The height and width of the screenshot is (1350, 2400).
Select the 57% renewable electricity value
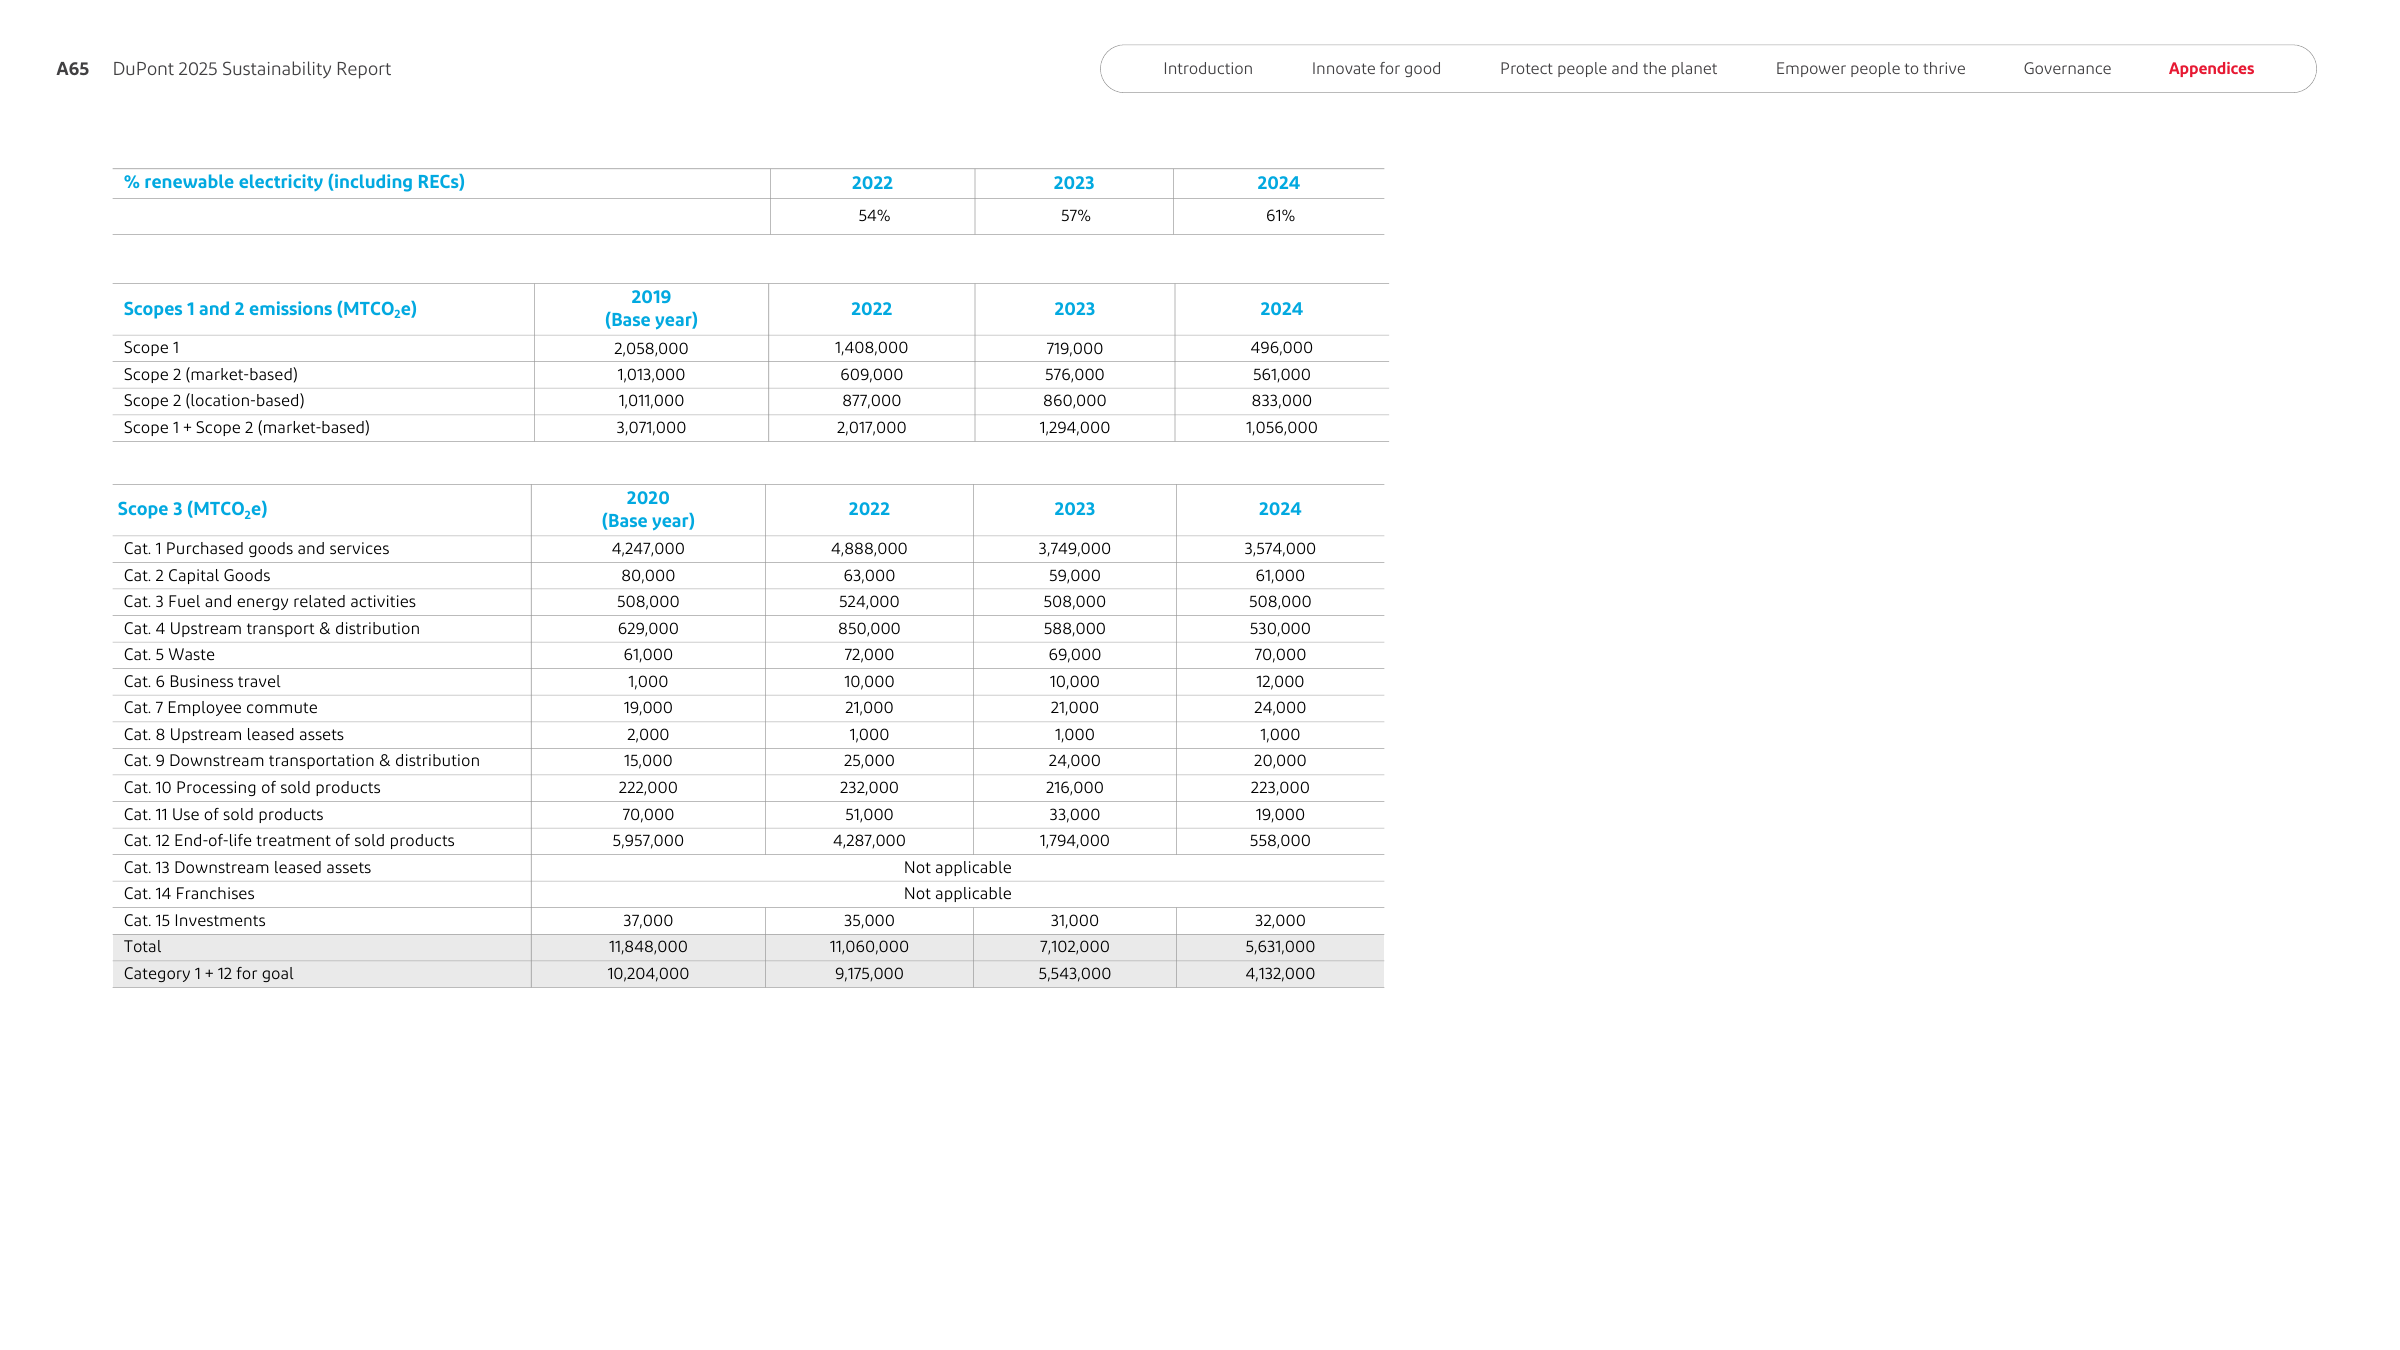click(1076, 216)
